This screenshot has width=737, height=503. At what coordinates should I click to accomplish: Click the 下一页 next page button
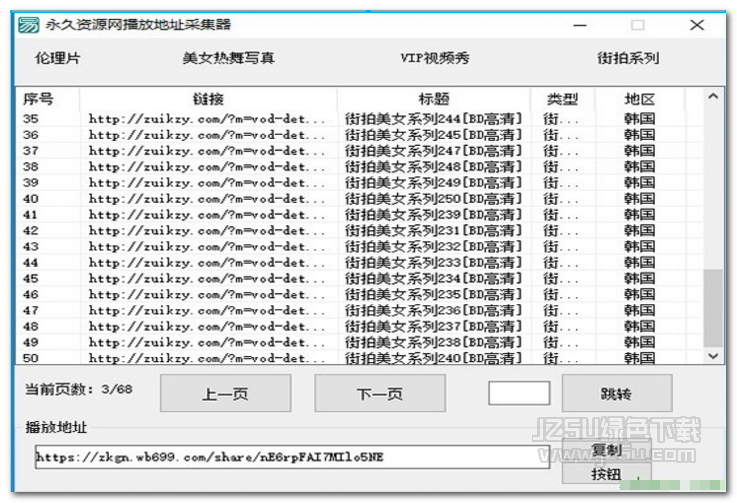pyautogui.click(x=379, y=394)
